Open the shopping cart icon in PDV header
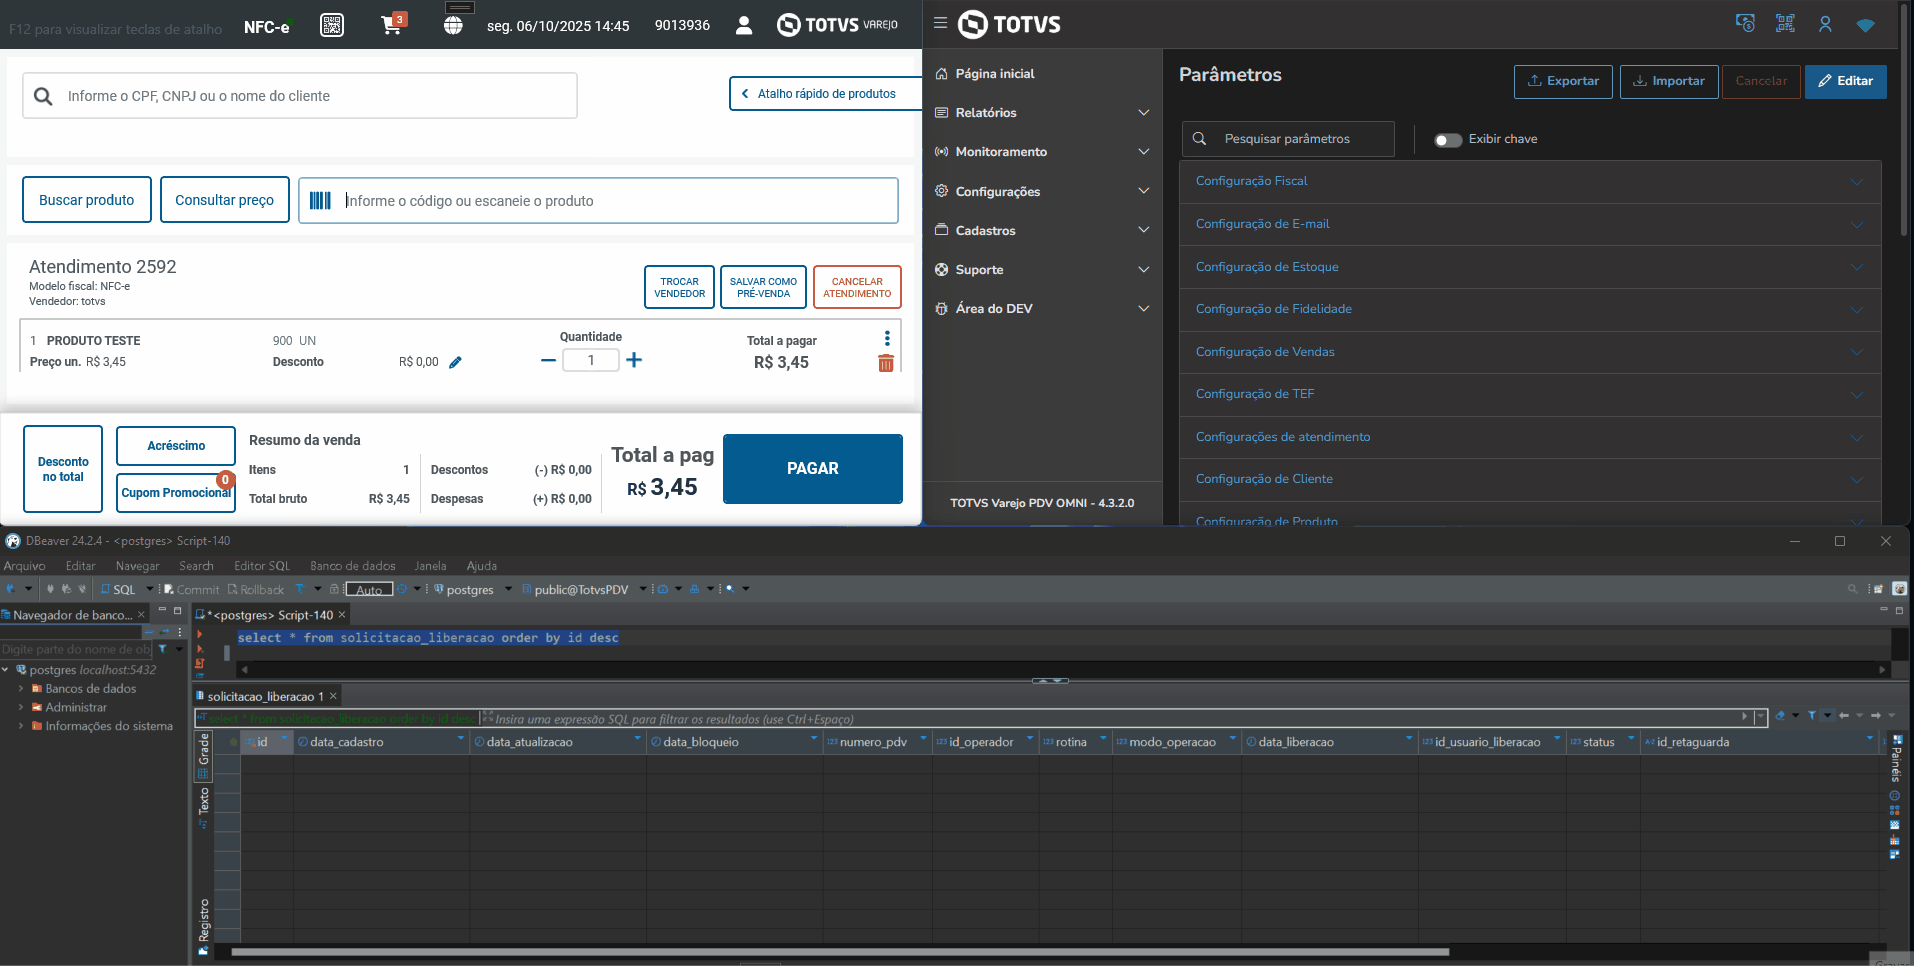The width and height of the screenshot is (1914, 966). coord(391,25)
